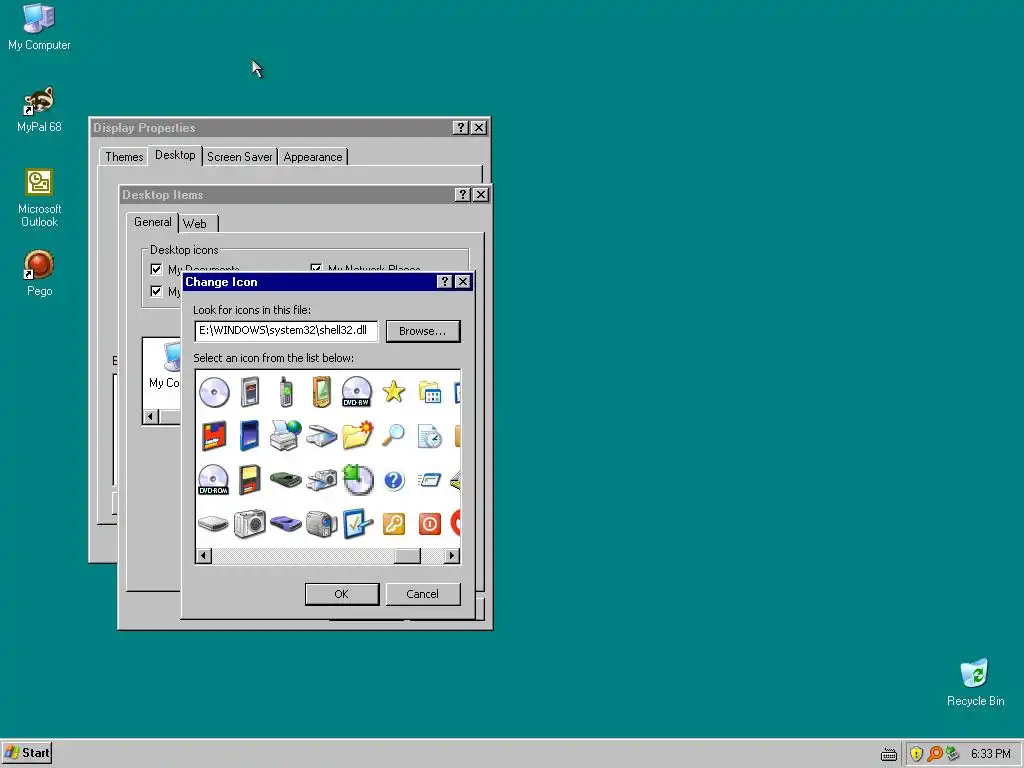Select the General tab in Desktop Items
This screenshot has width=1024, height=768.
(153, 222)
